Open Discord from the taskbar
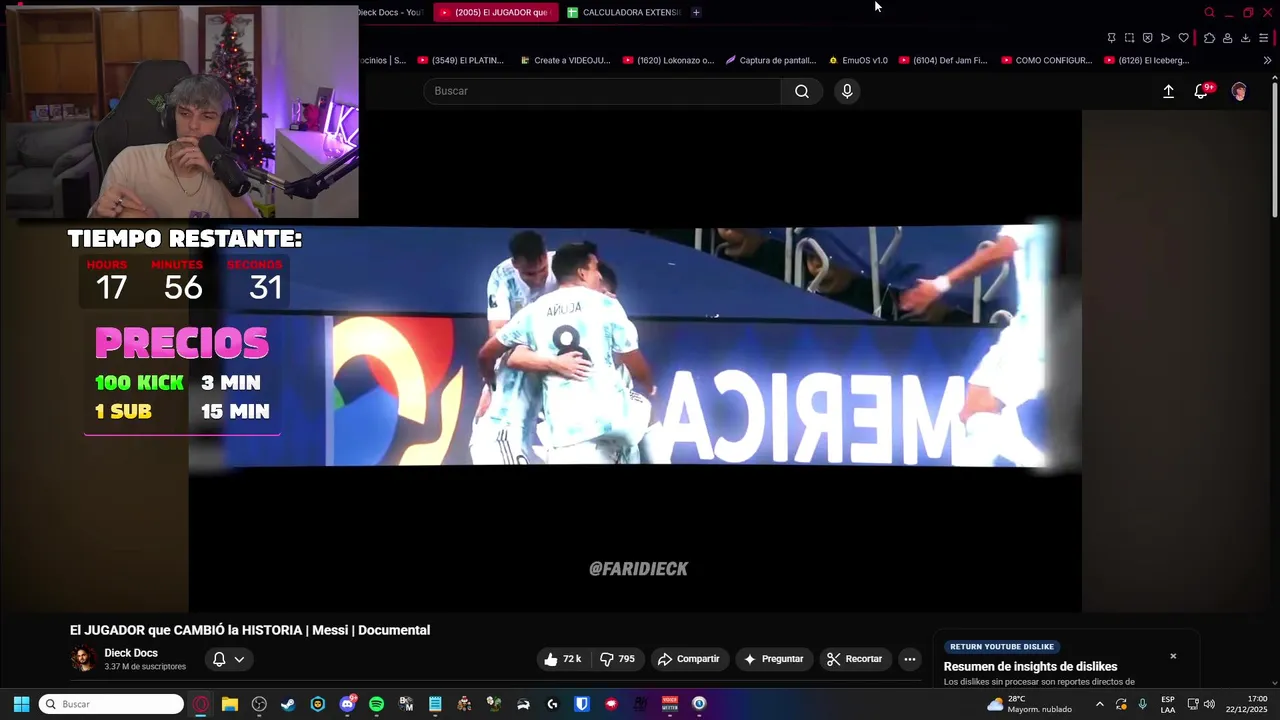Image resolution: width=1280 pixels, height=720 pixels. [347, 704]
